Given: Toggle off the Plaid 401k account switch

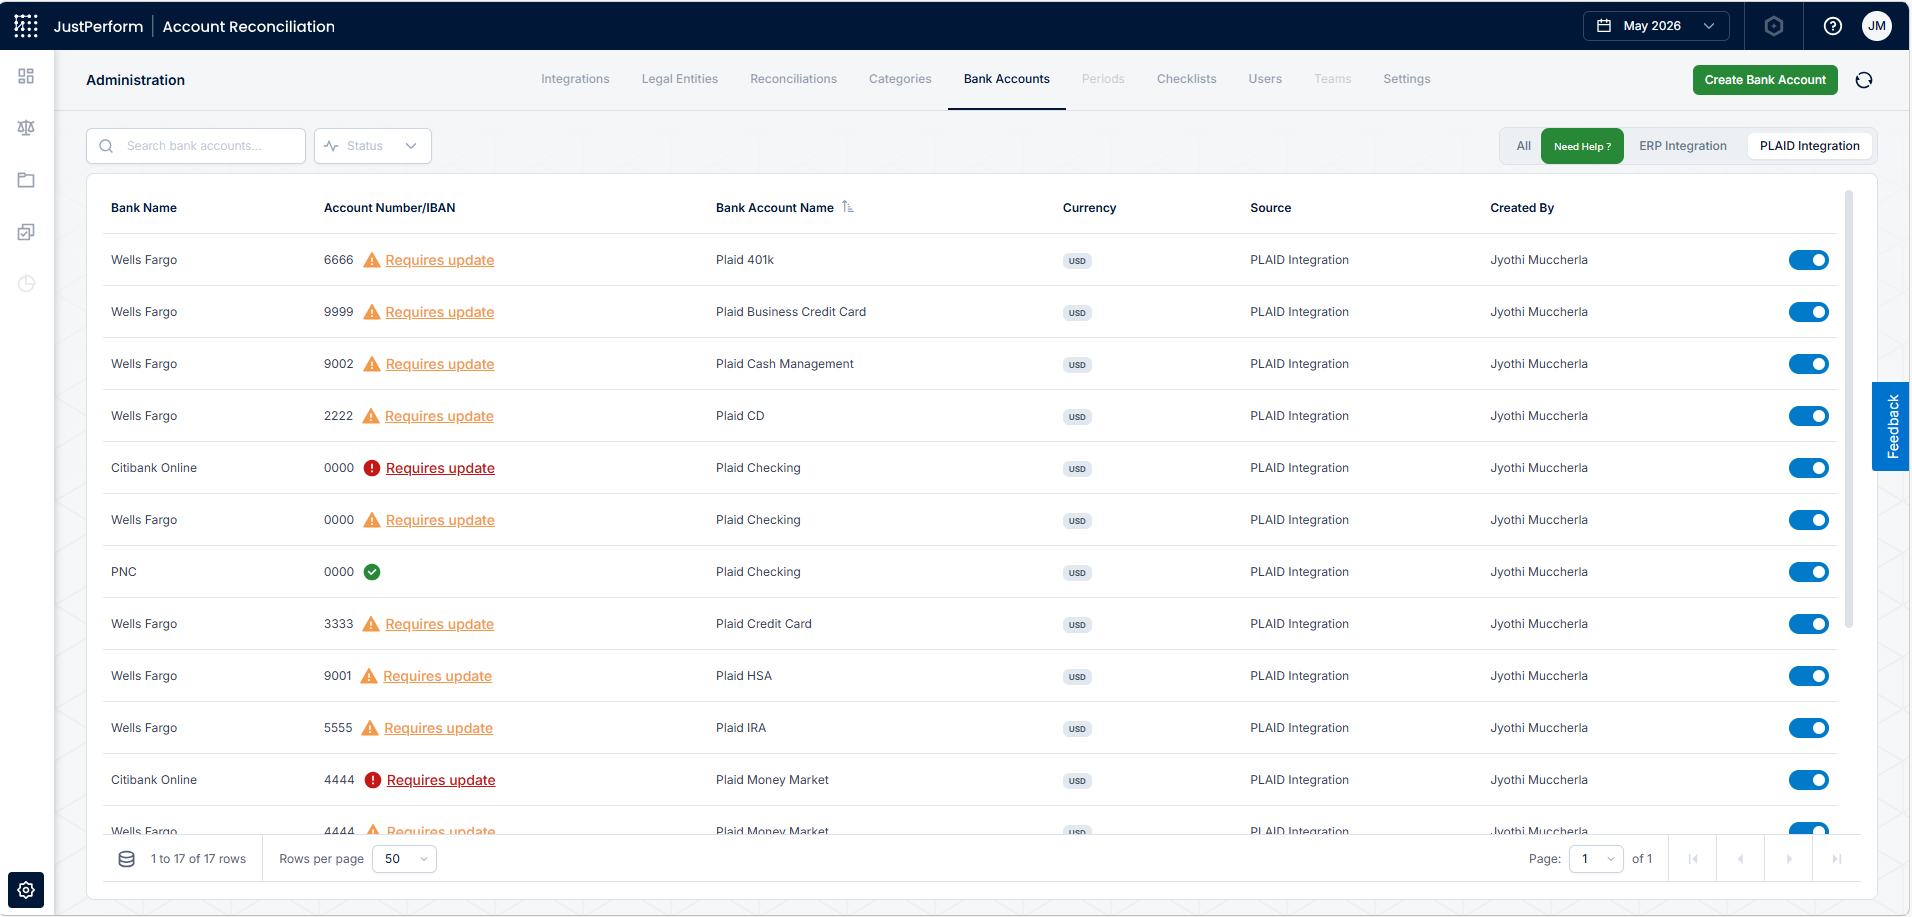Looking at the screenshot, I should pos(1809,260).
